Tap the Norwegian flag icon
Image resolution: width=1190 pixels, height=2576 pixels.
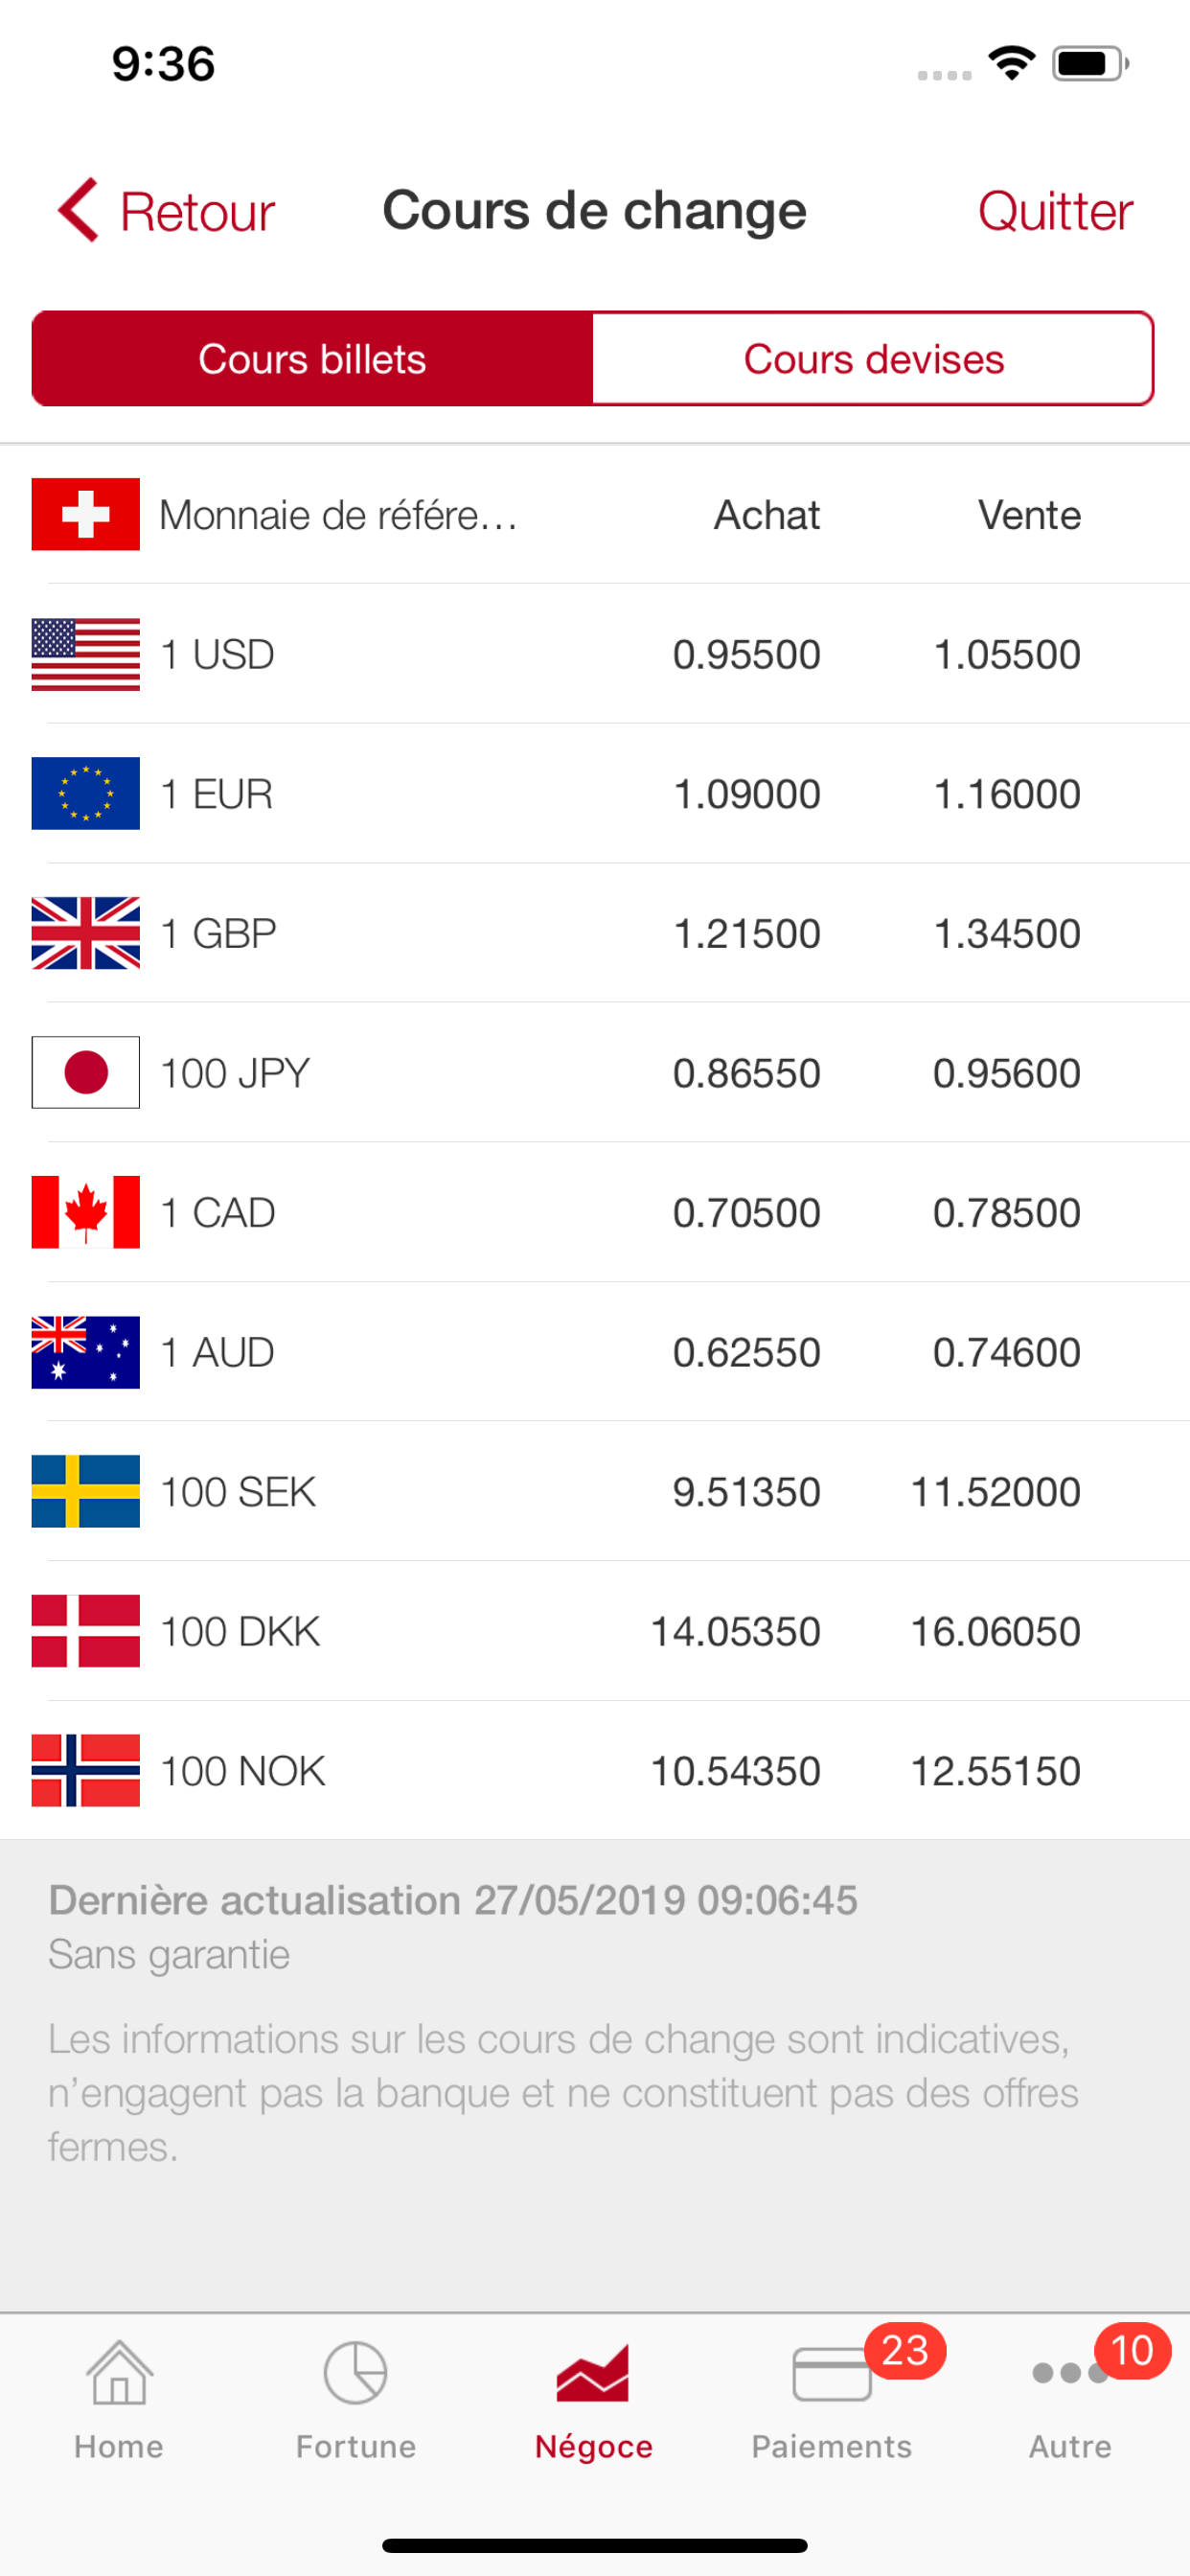85,1770
